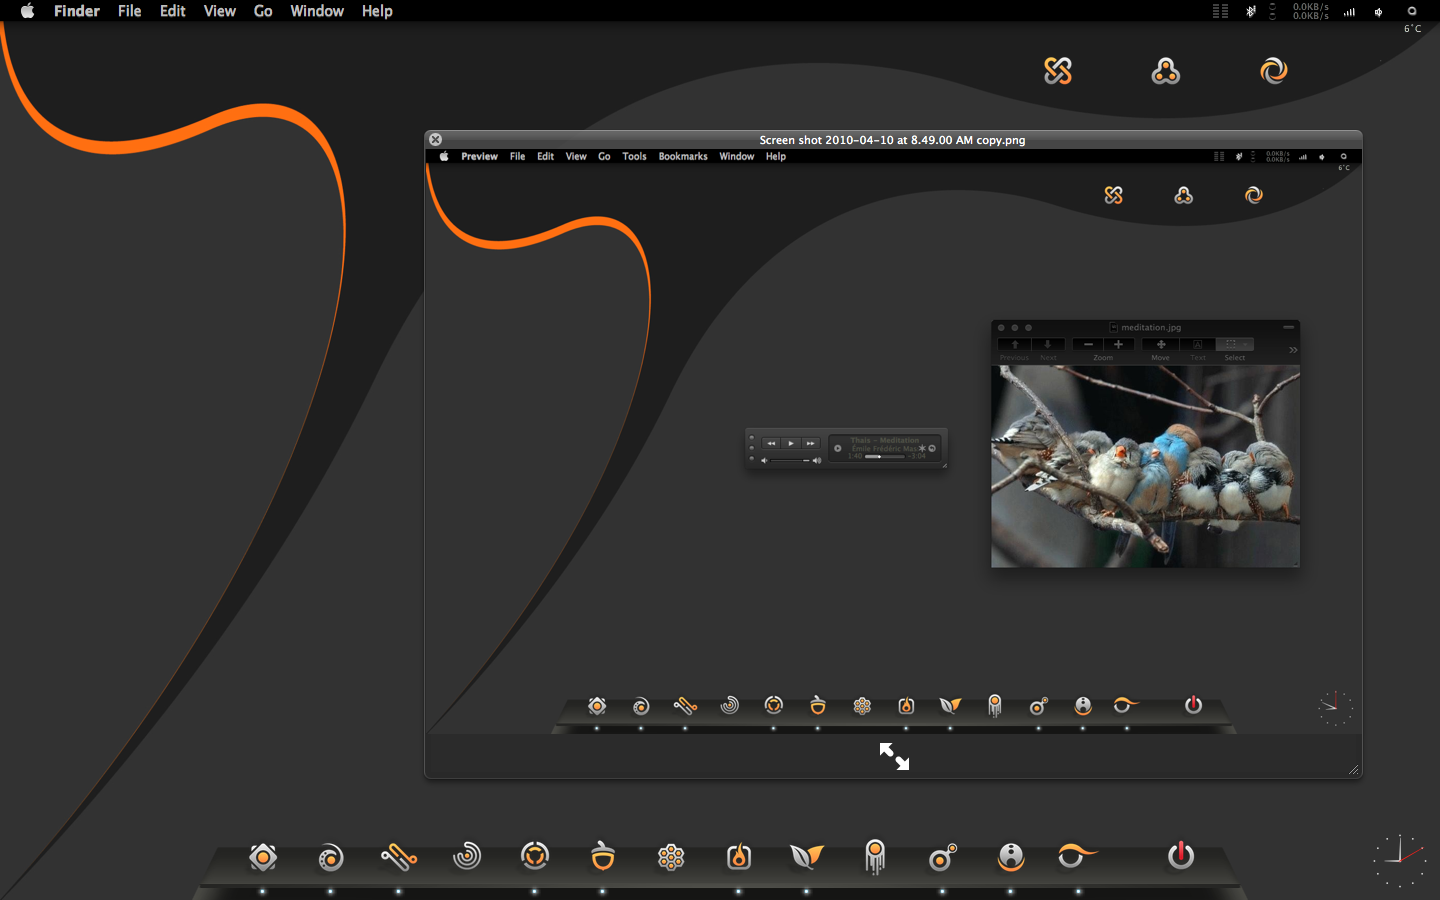
Task: Open the File menu in the Finder menu bar
Action: (130, 11)
